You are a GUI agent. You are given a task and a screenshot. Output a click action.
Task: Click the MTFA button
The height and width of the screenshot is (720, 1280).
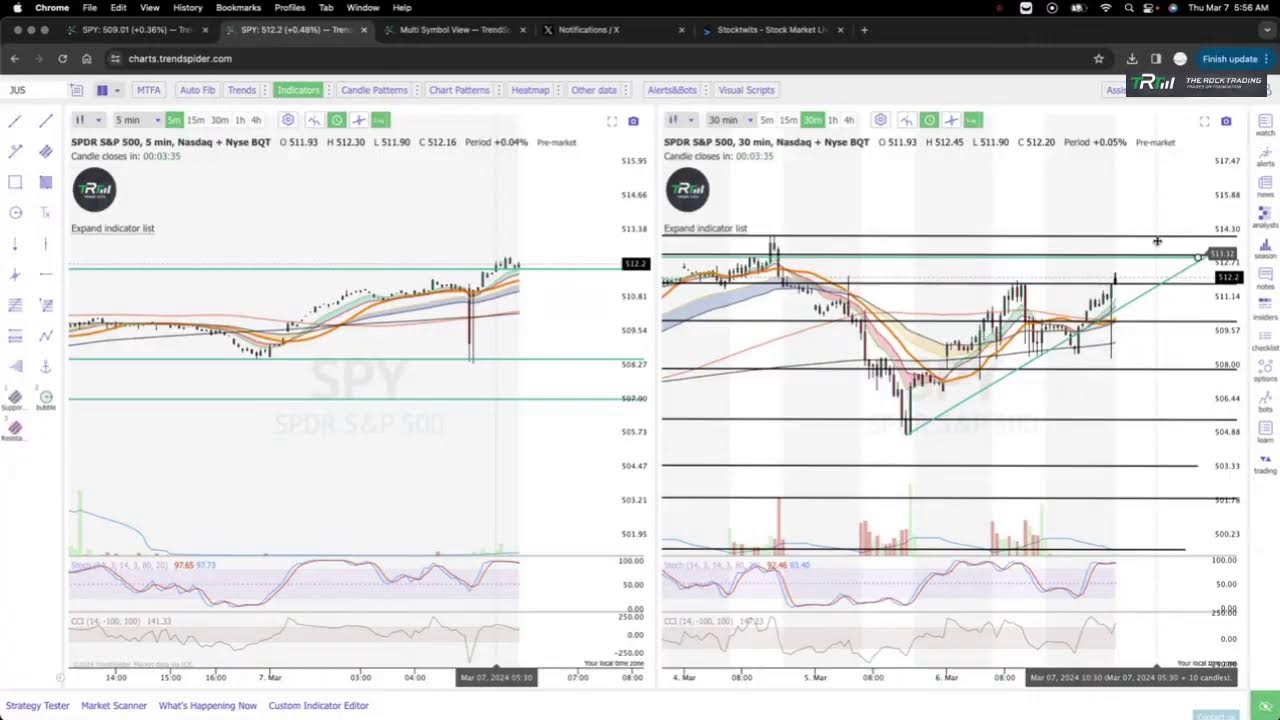(x=148, y=90)
